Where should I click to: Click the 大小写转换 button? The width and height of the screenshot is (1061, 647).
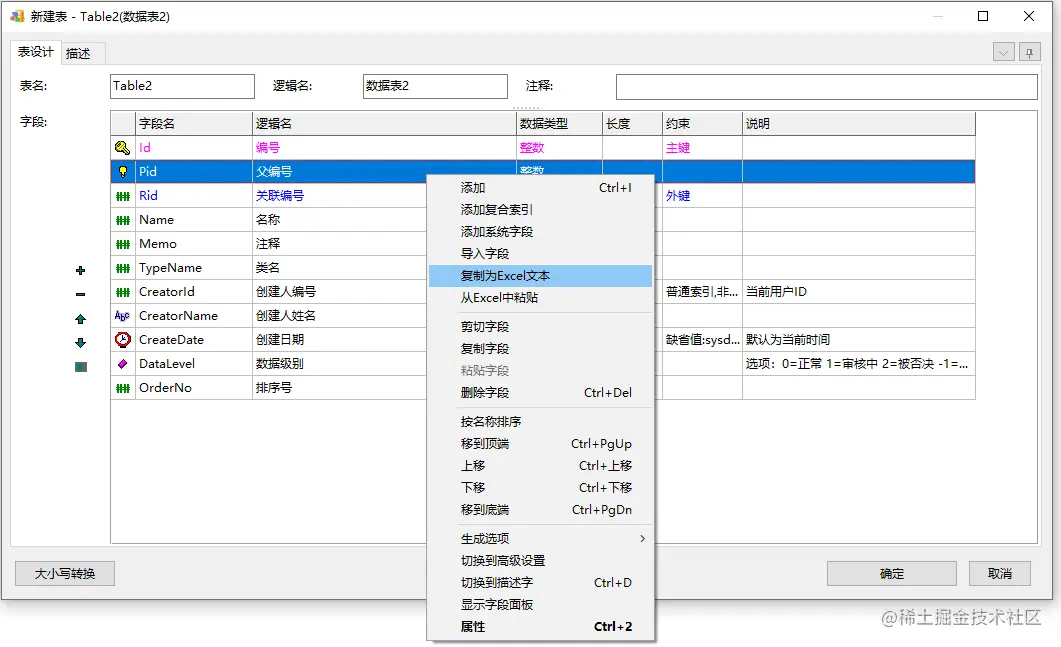click(65, 574)
